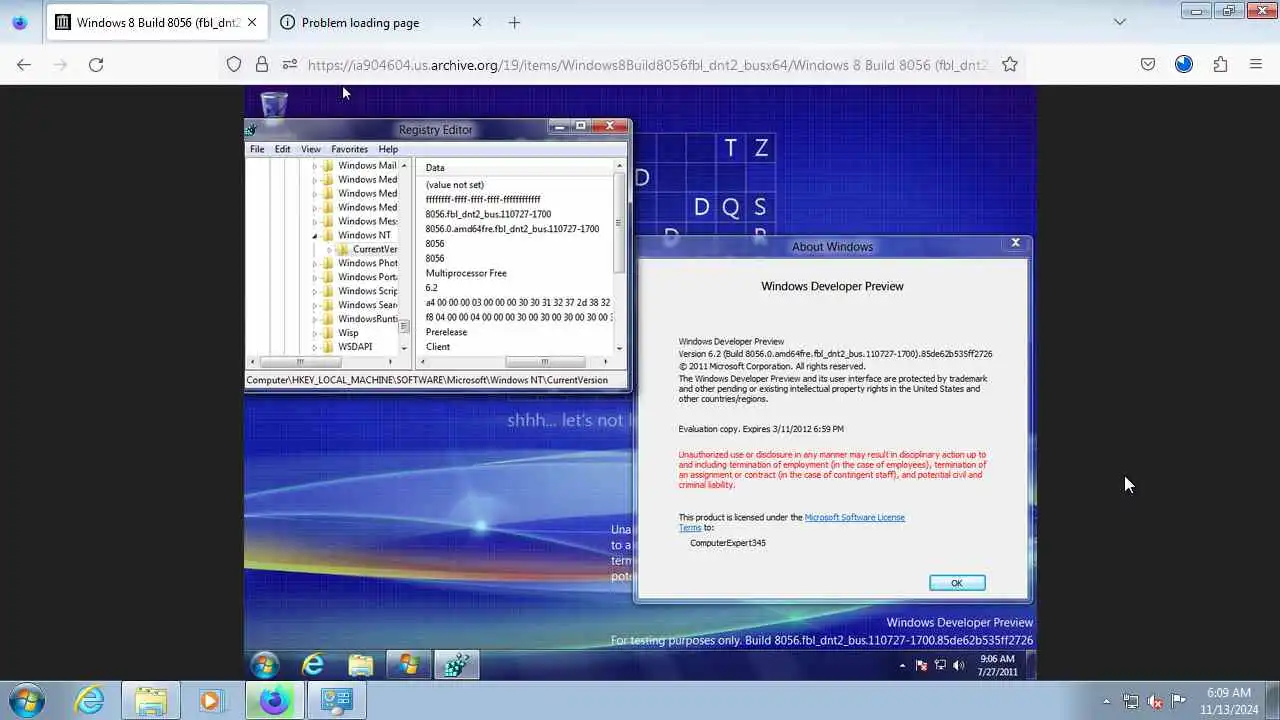Open the Start orb in the Windows 8 screenshot

265,665
